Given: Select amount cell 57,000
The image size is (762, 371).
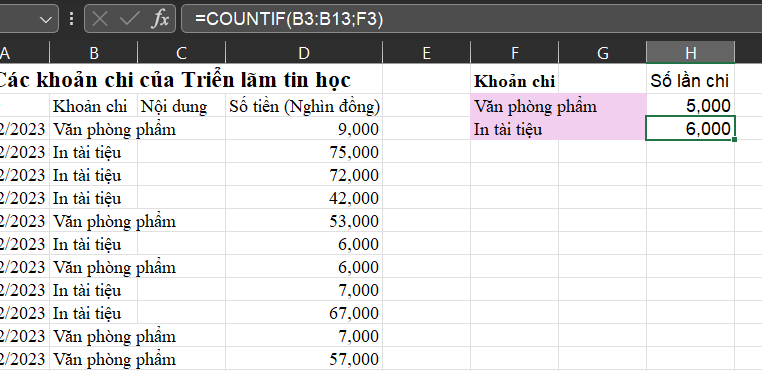Looking at the screenshot, I should (304, 359).
